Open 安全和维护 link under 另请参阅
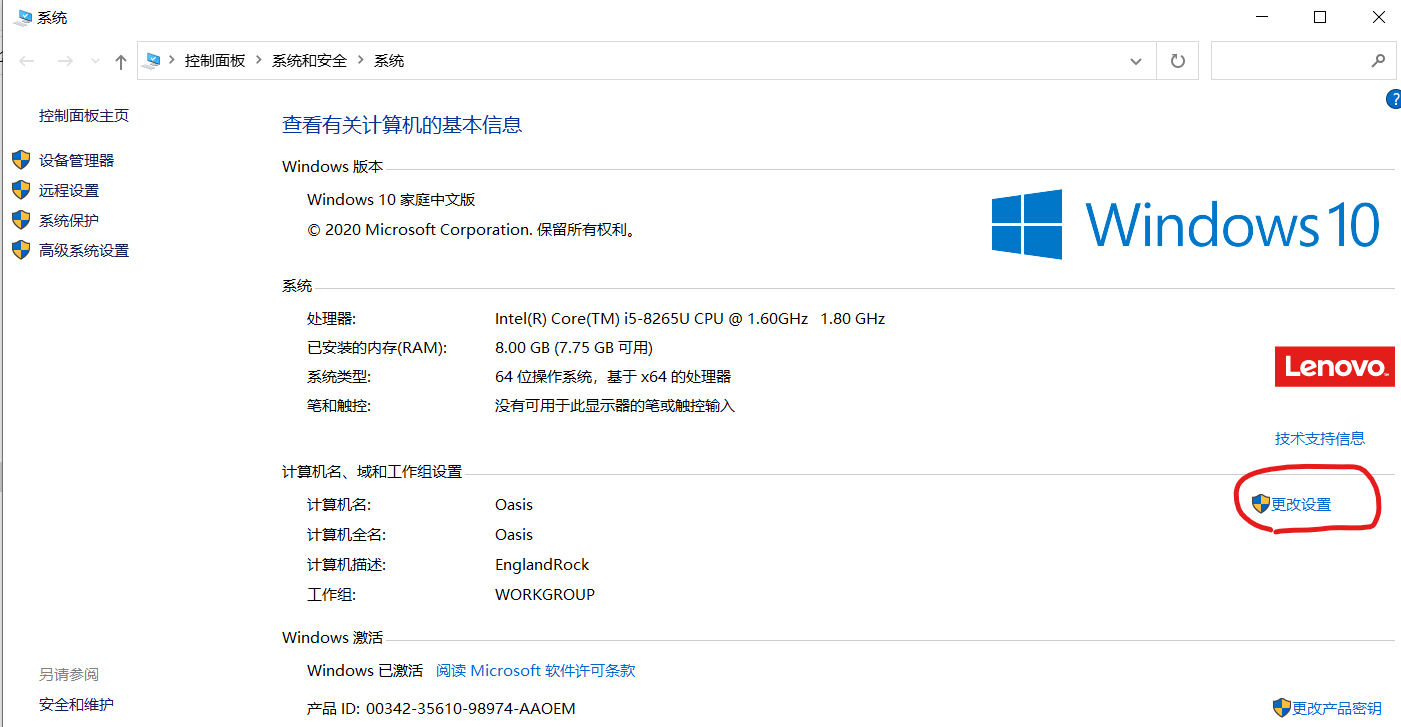This screenshot has width=1401, height=727. [76, 704]
